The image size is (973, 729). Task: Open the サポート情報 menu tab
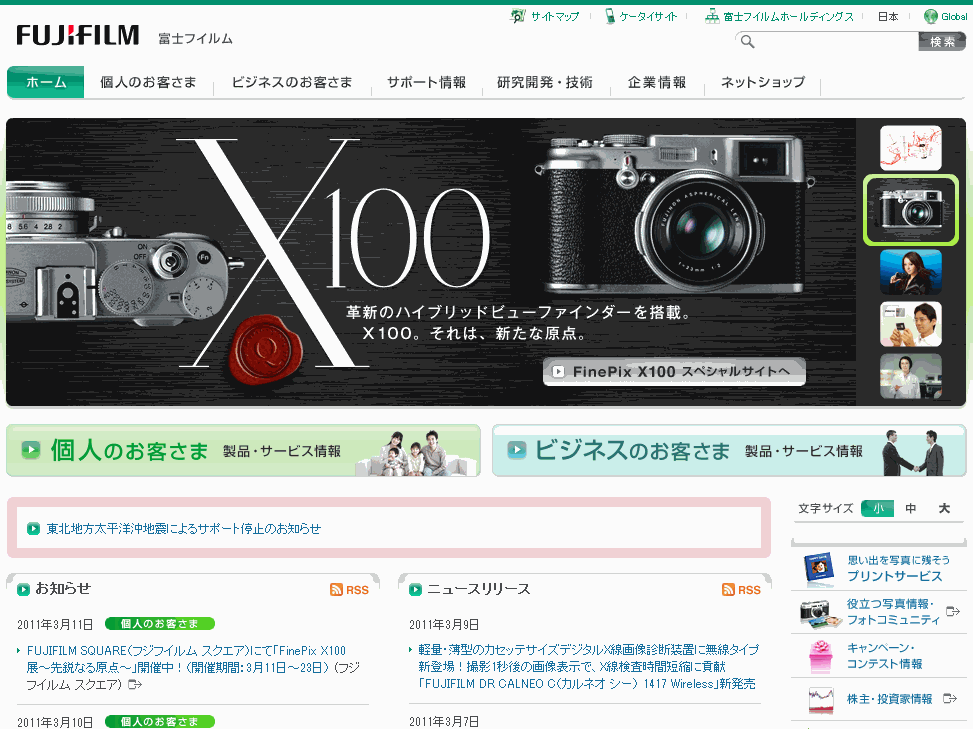click(x=426, y=82)
